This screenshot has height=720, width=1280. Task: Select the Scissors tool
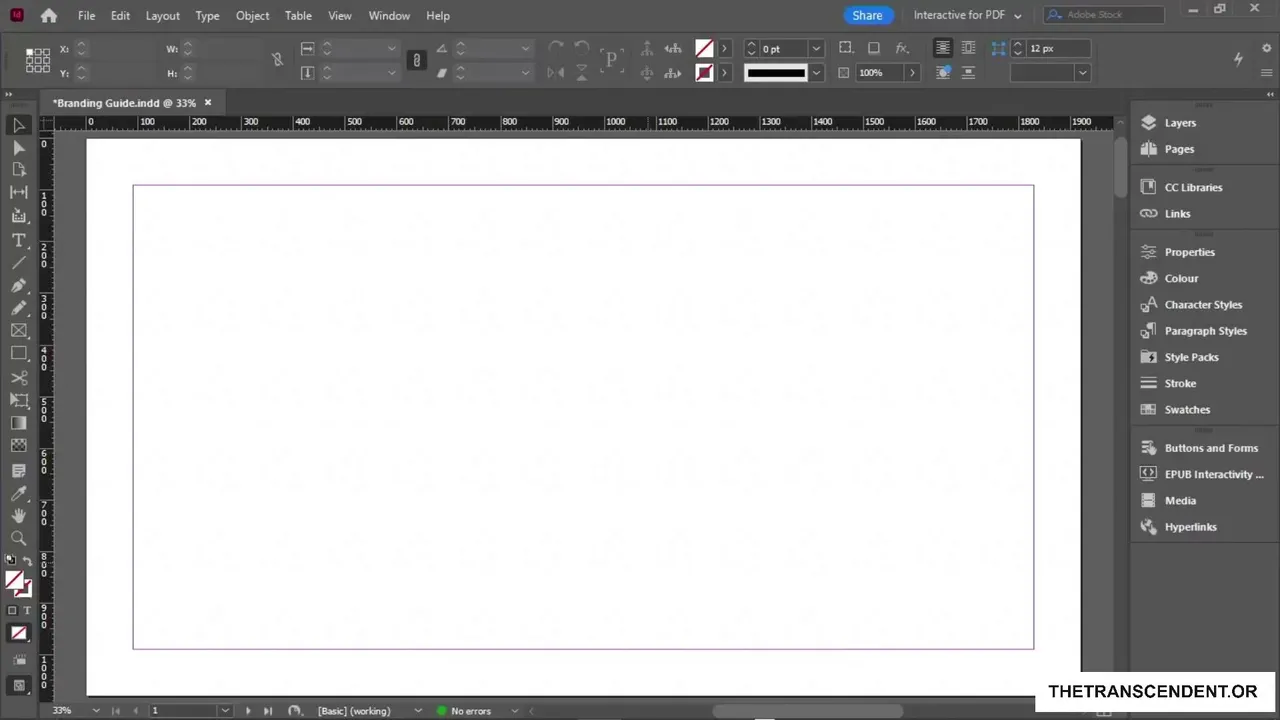(x=18, y=377)
